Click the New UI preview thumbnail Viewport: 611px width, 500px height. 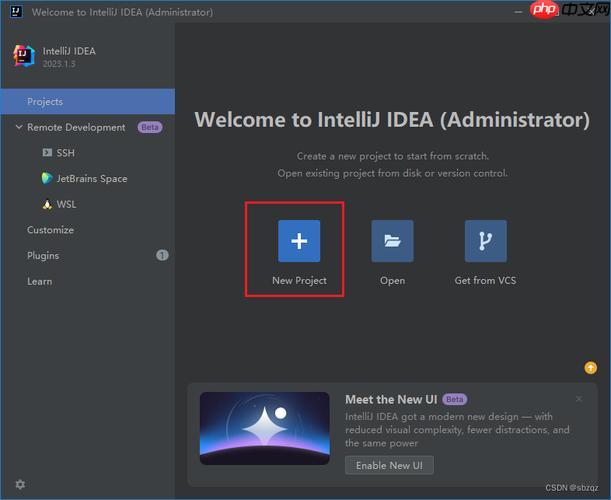tap(265, 428)
